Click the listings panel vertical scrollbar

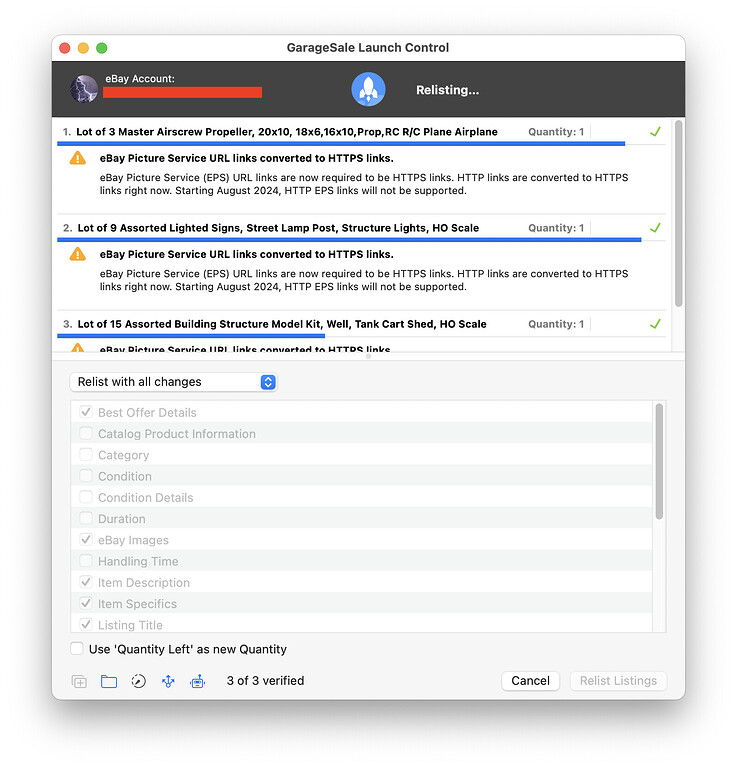point(678,213)
